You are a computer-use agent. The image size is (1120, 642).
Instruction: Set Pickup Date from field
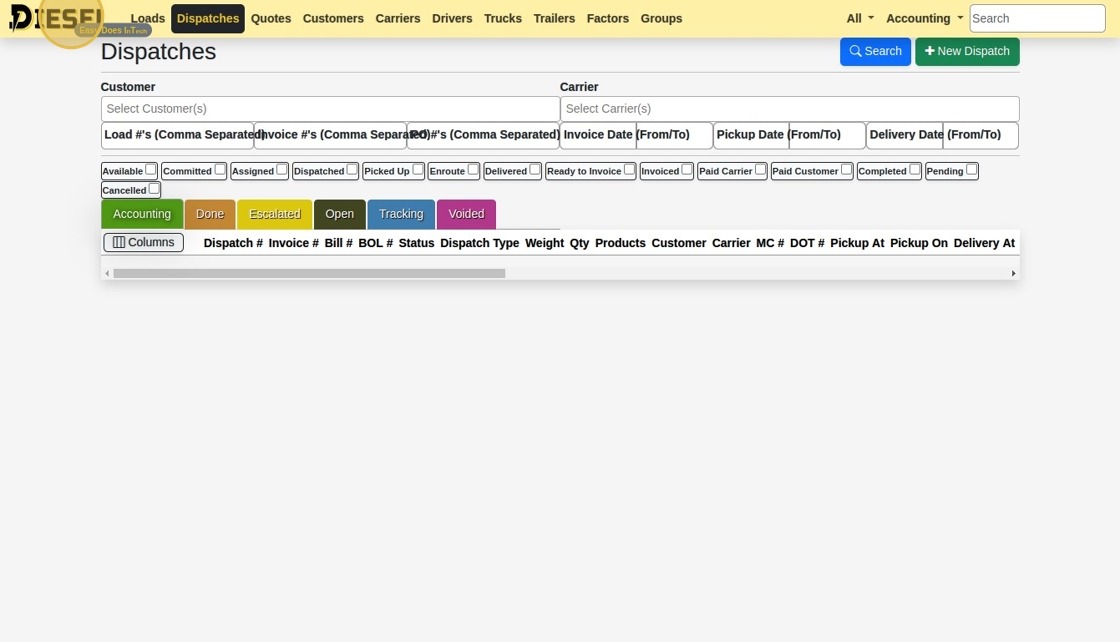click(x=751, y=135)
